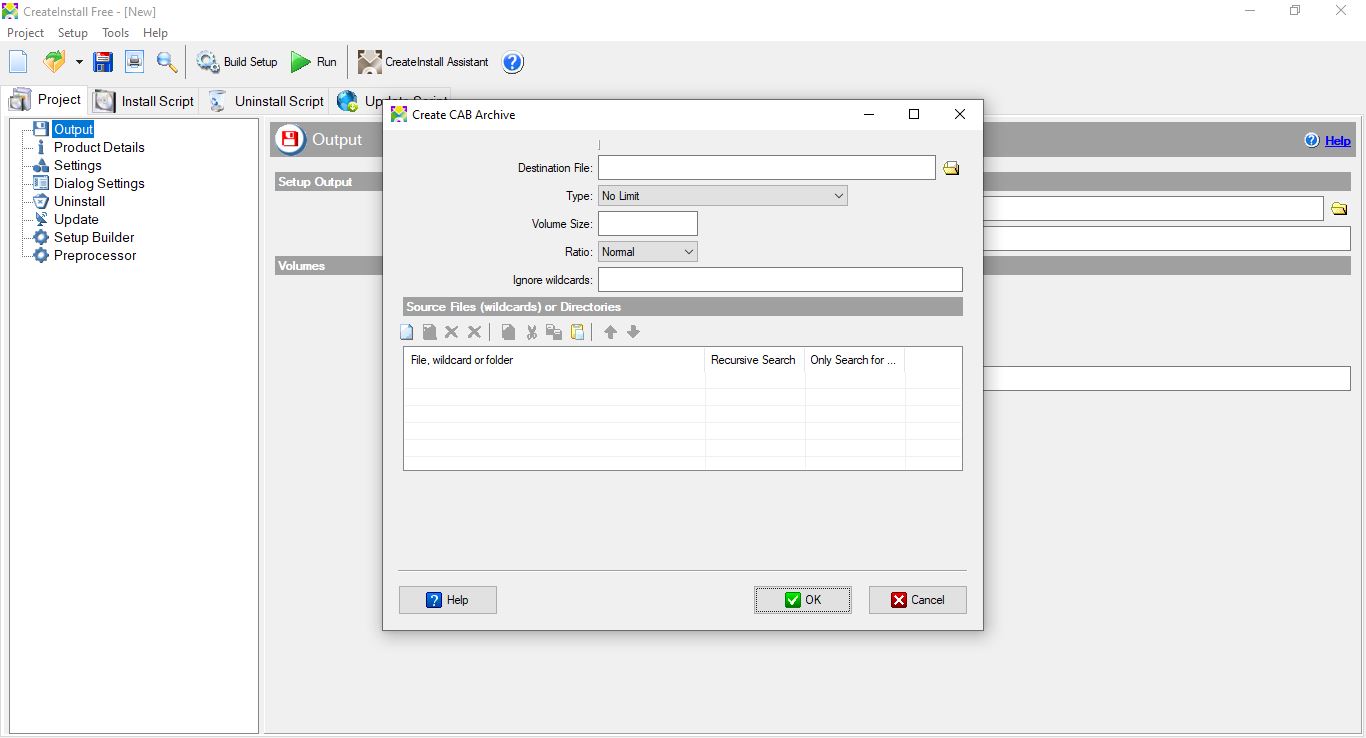Launch the CreateInstall Assistant
The height and width of the screenshot is (738, 1366).
(423, 62)
